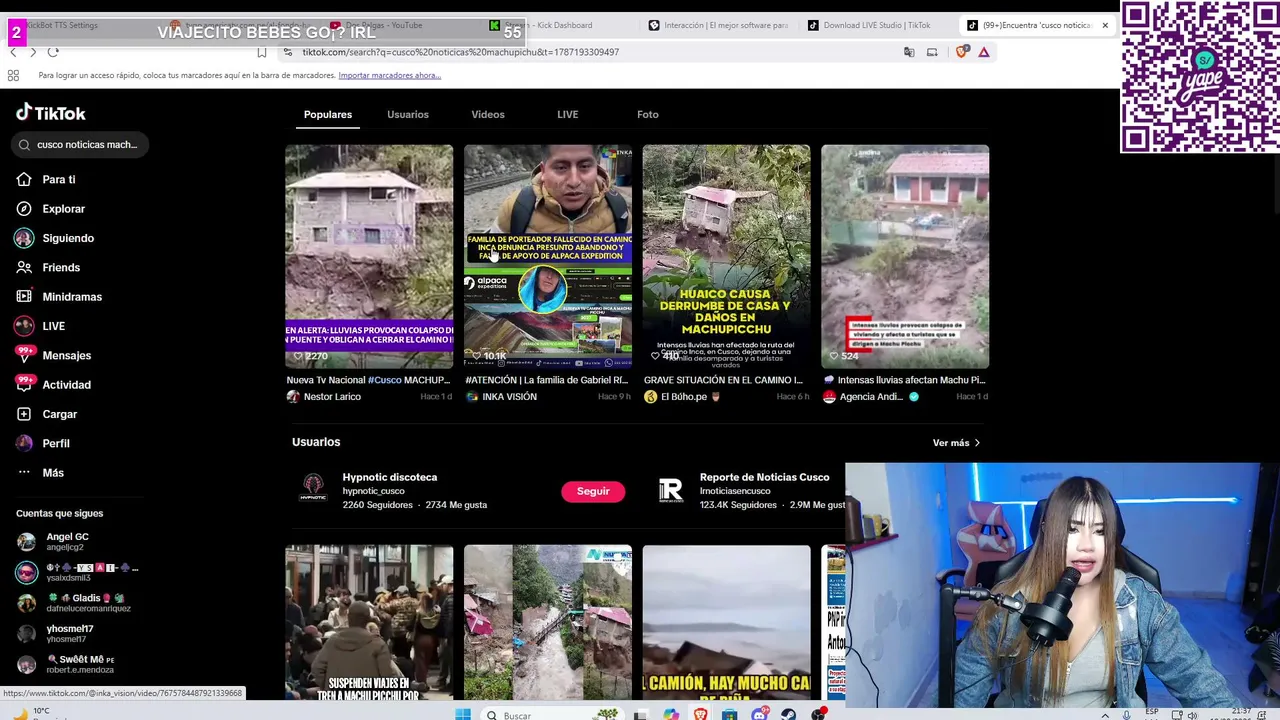1280x720 pixels.
Task: Switch to Videos results tab
Action: coord(488,114)
